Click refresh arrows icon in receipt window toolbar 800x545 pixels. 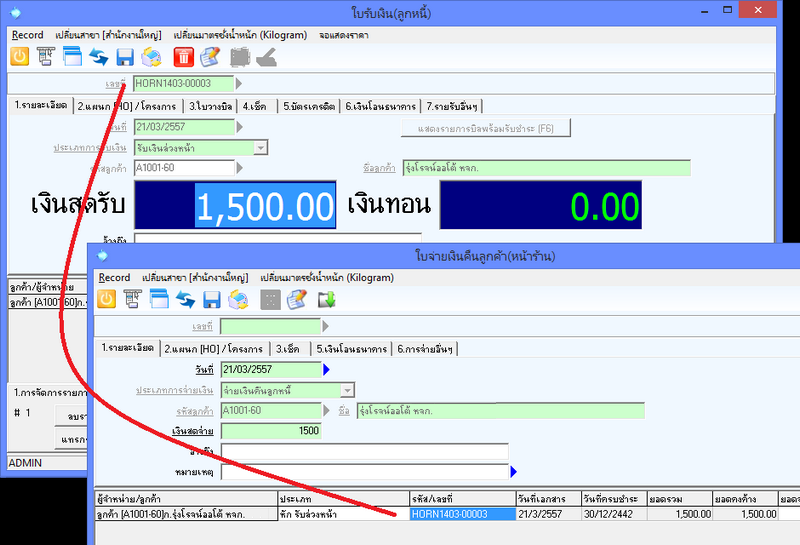98,57
